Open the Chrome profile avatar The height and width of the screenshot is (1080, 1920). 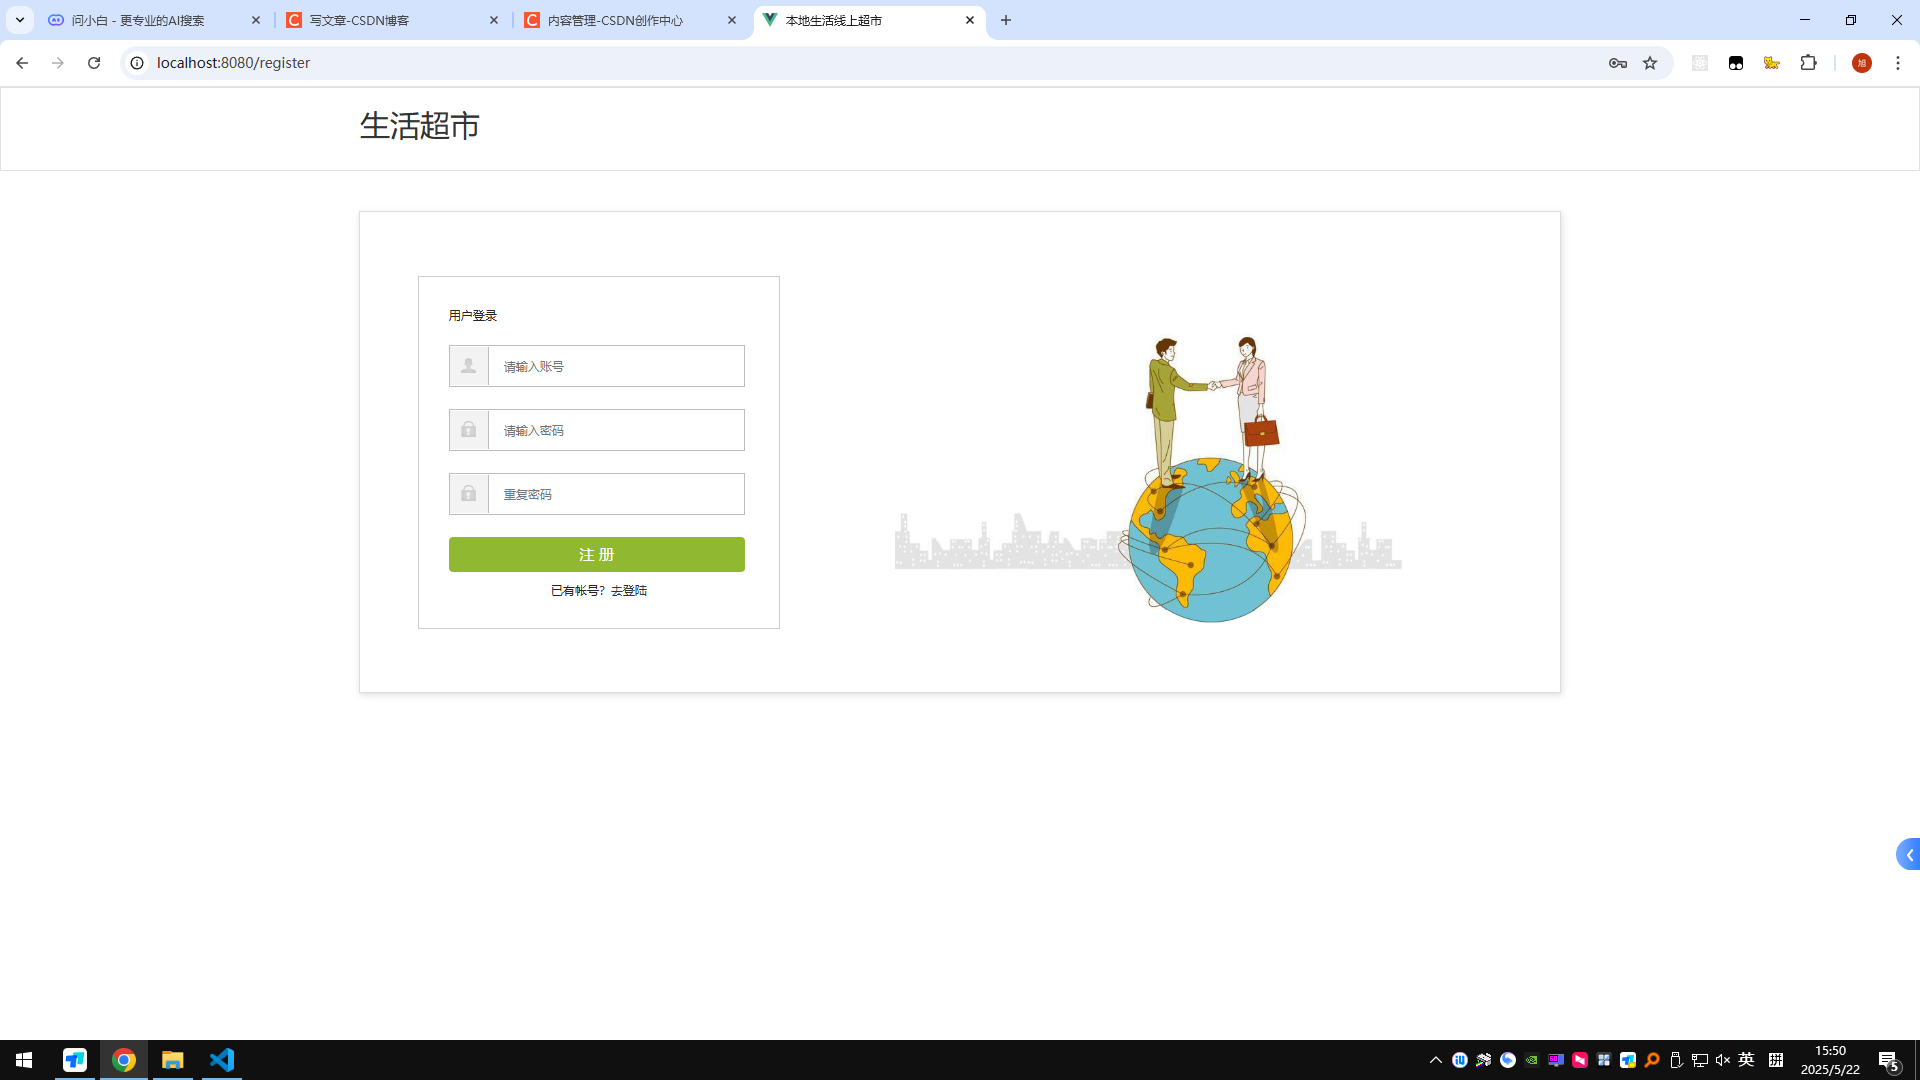(1861, 63)
